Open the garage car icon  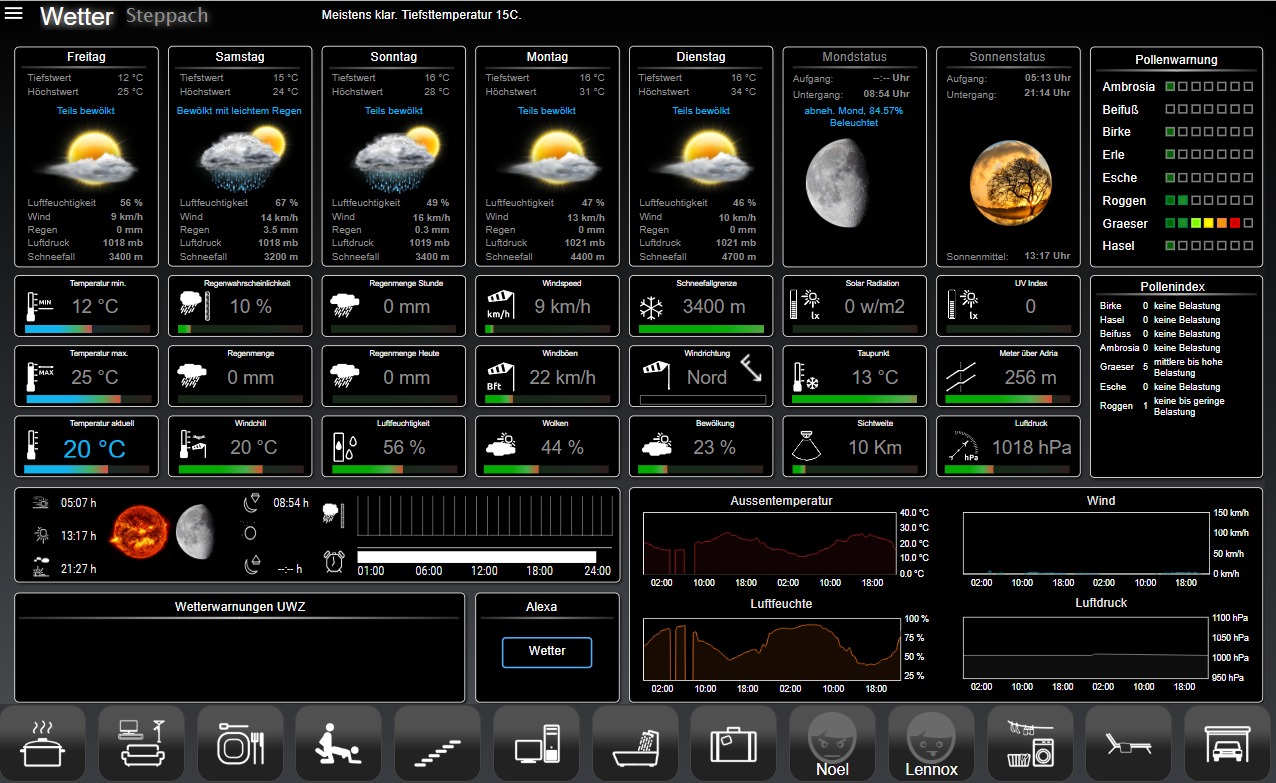(1227, 743)
